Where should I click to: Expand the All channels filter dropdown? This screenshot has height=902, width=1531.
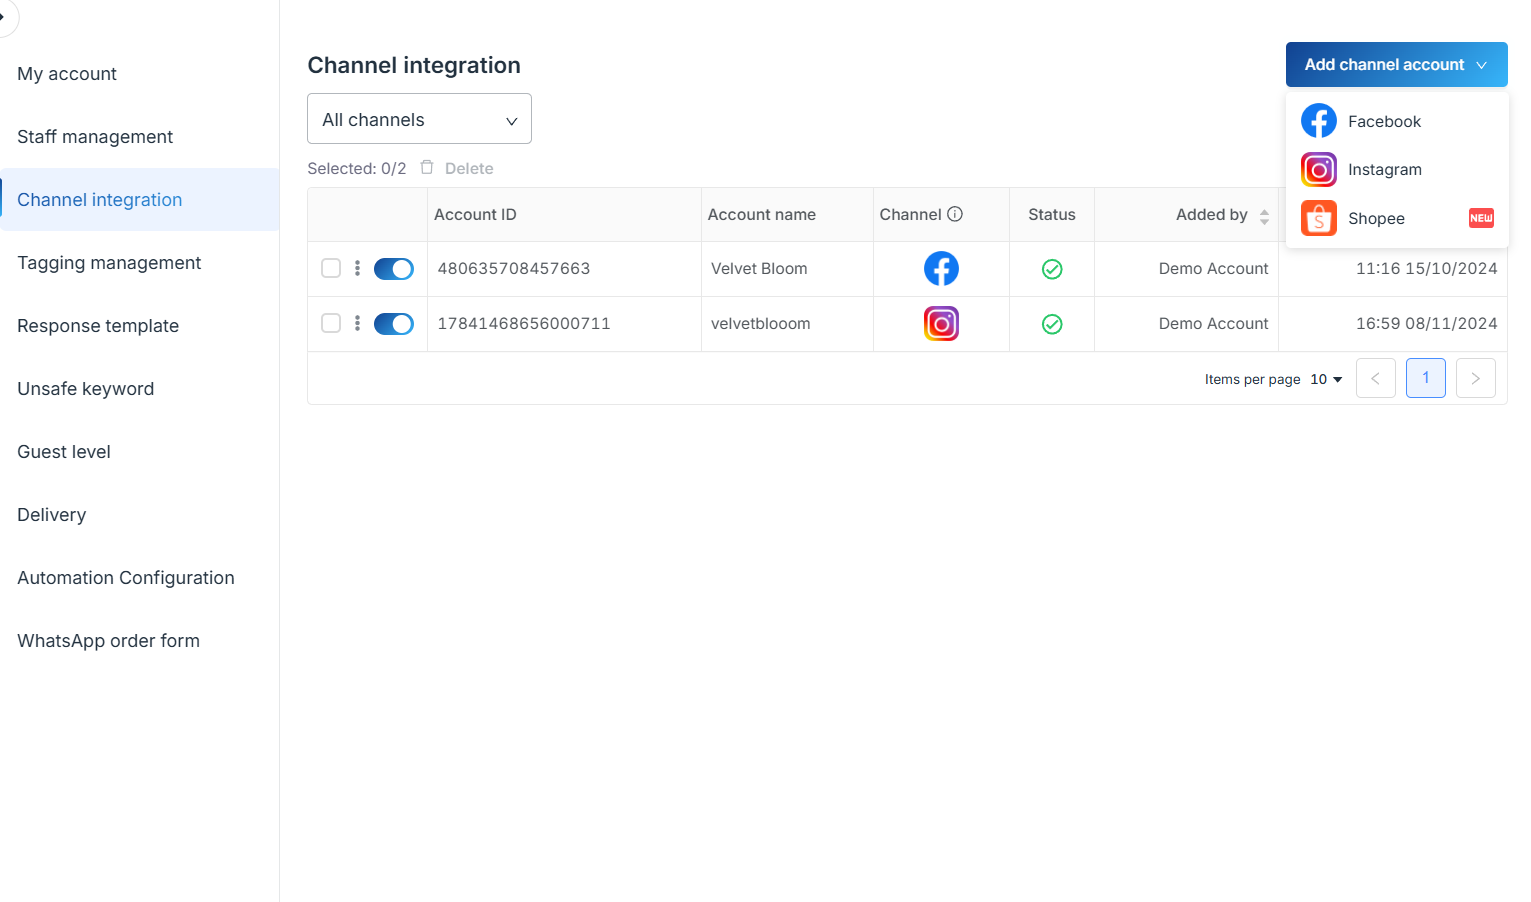tap(419, 120)
